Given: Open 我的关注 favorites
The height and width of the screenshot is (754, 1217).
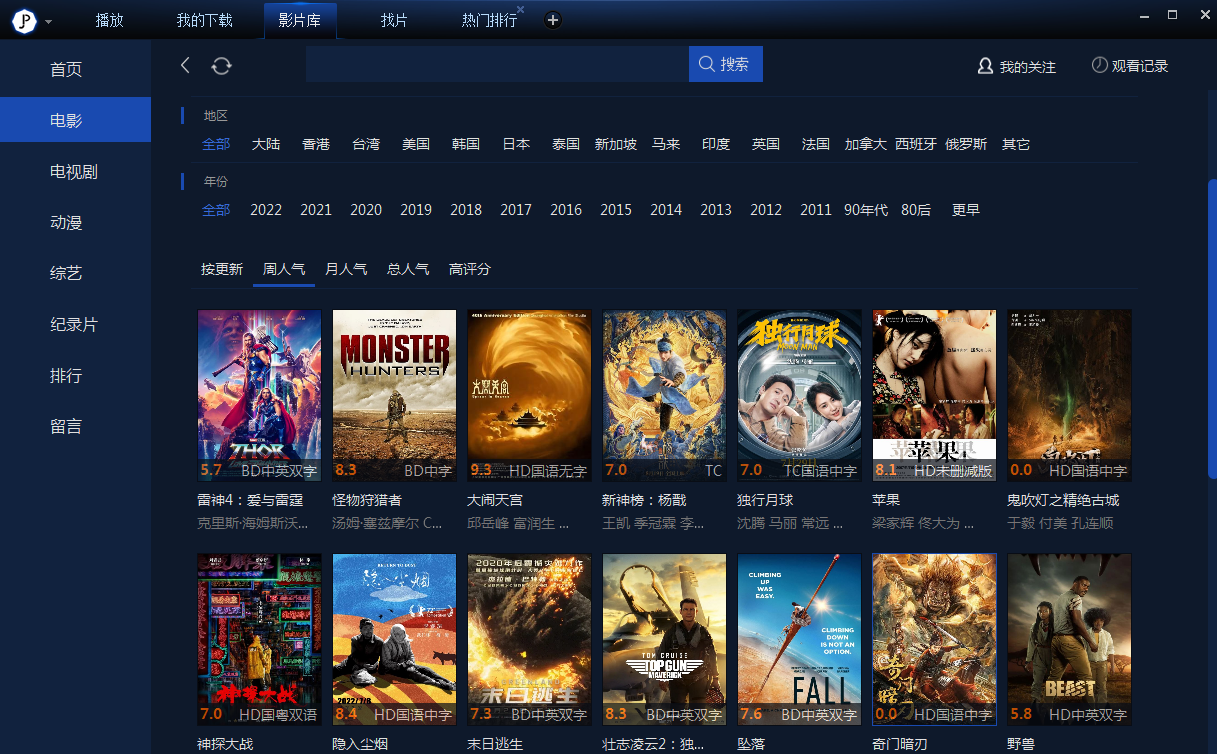Looking at the screenshot, I should (1017, 66).
